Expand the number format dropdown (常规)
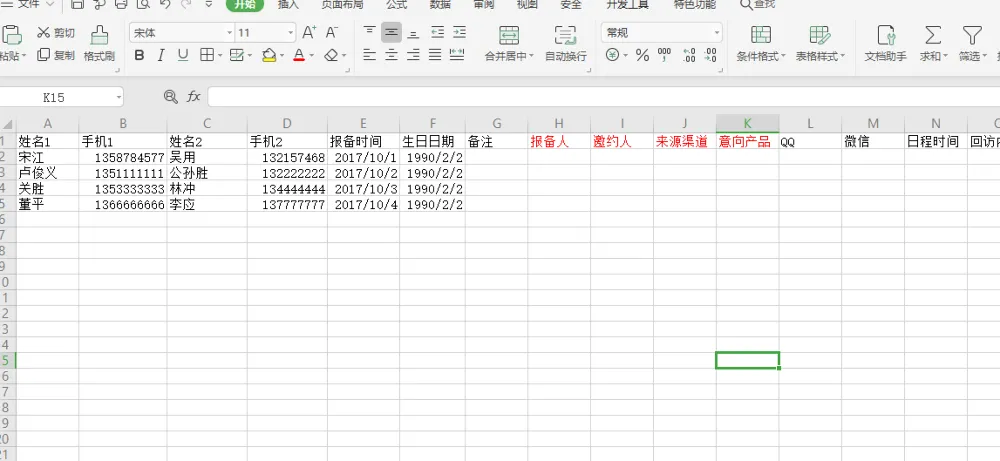The height and width of the screenshot is (461, 1000). [716, 33]
